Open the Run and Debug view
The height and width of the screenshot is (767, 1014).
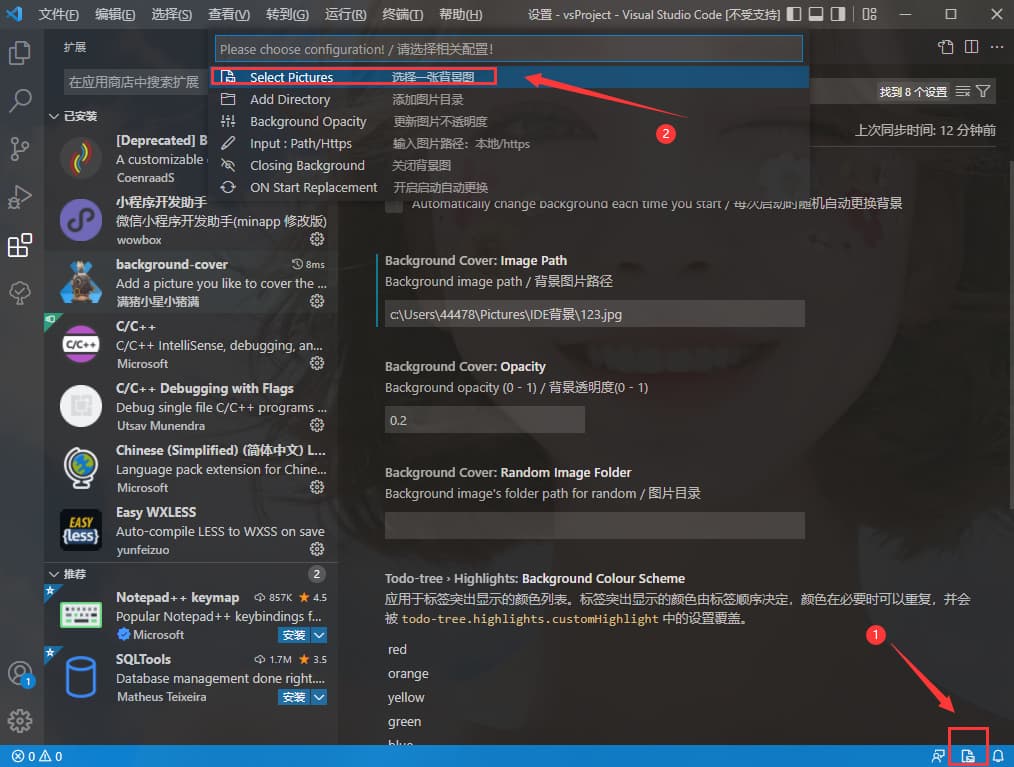(20, 197)
